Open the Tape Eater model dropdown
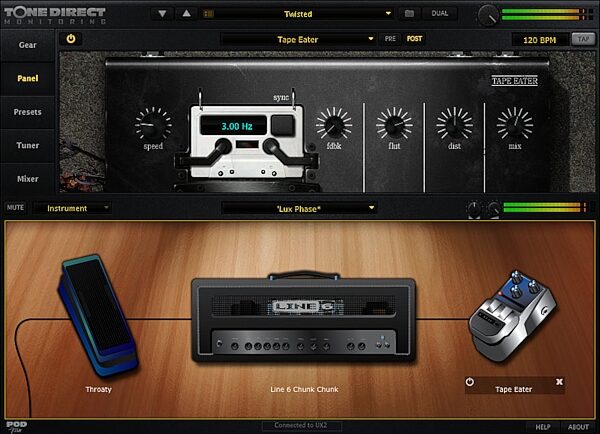Image resolution: width=600 pixels, height=434 pixels. tap(298, 39)
